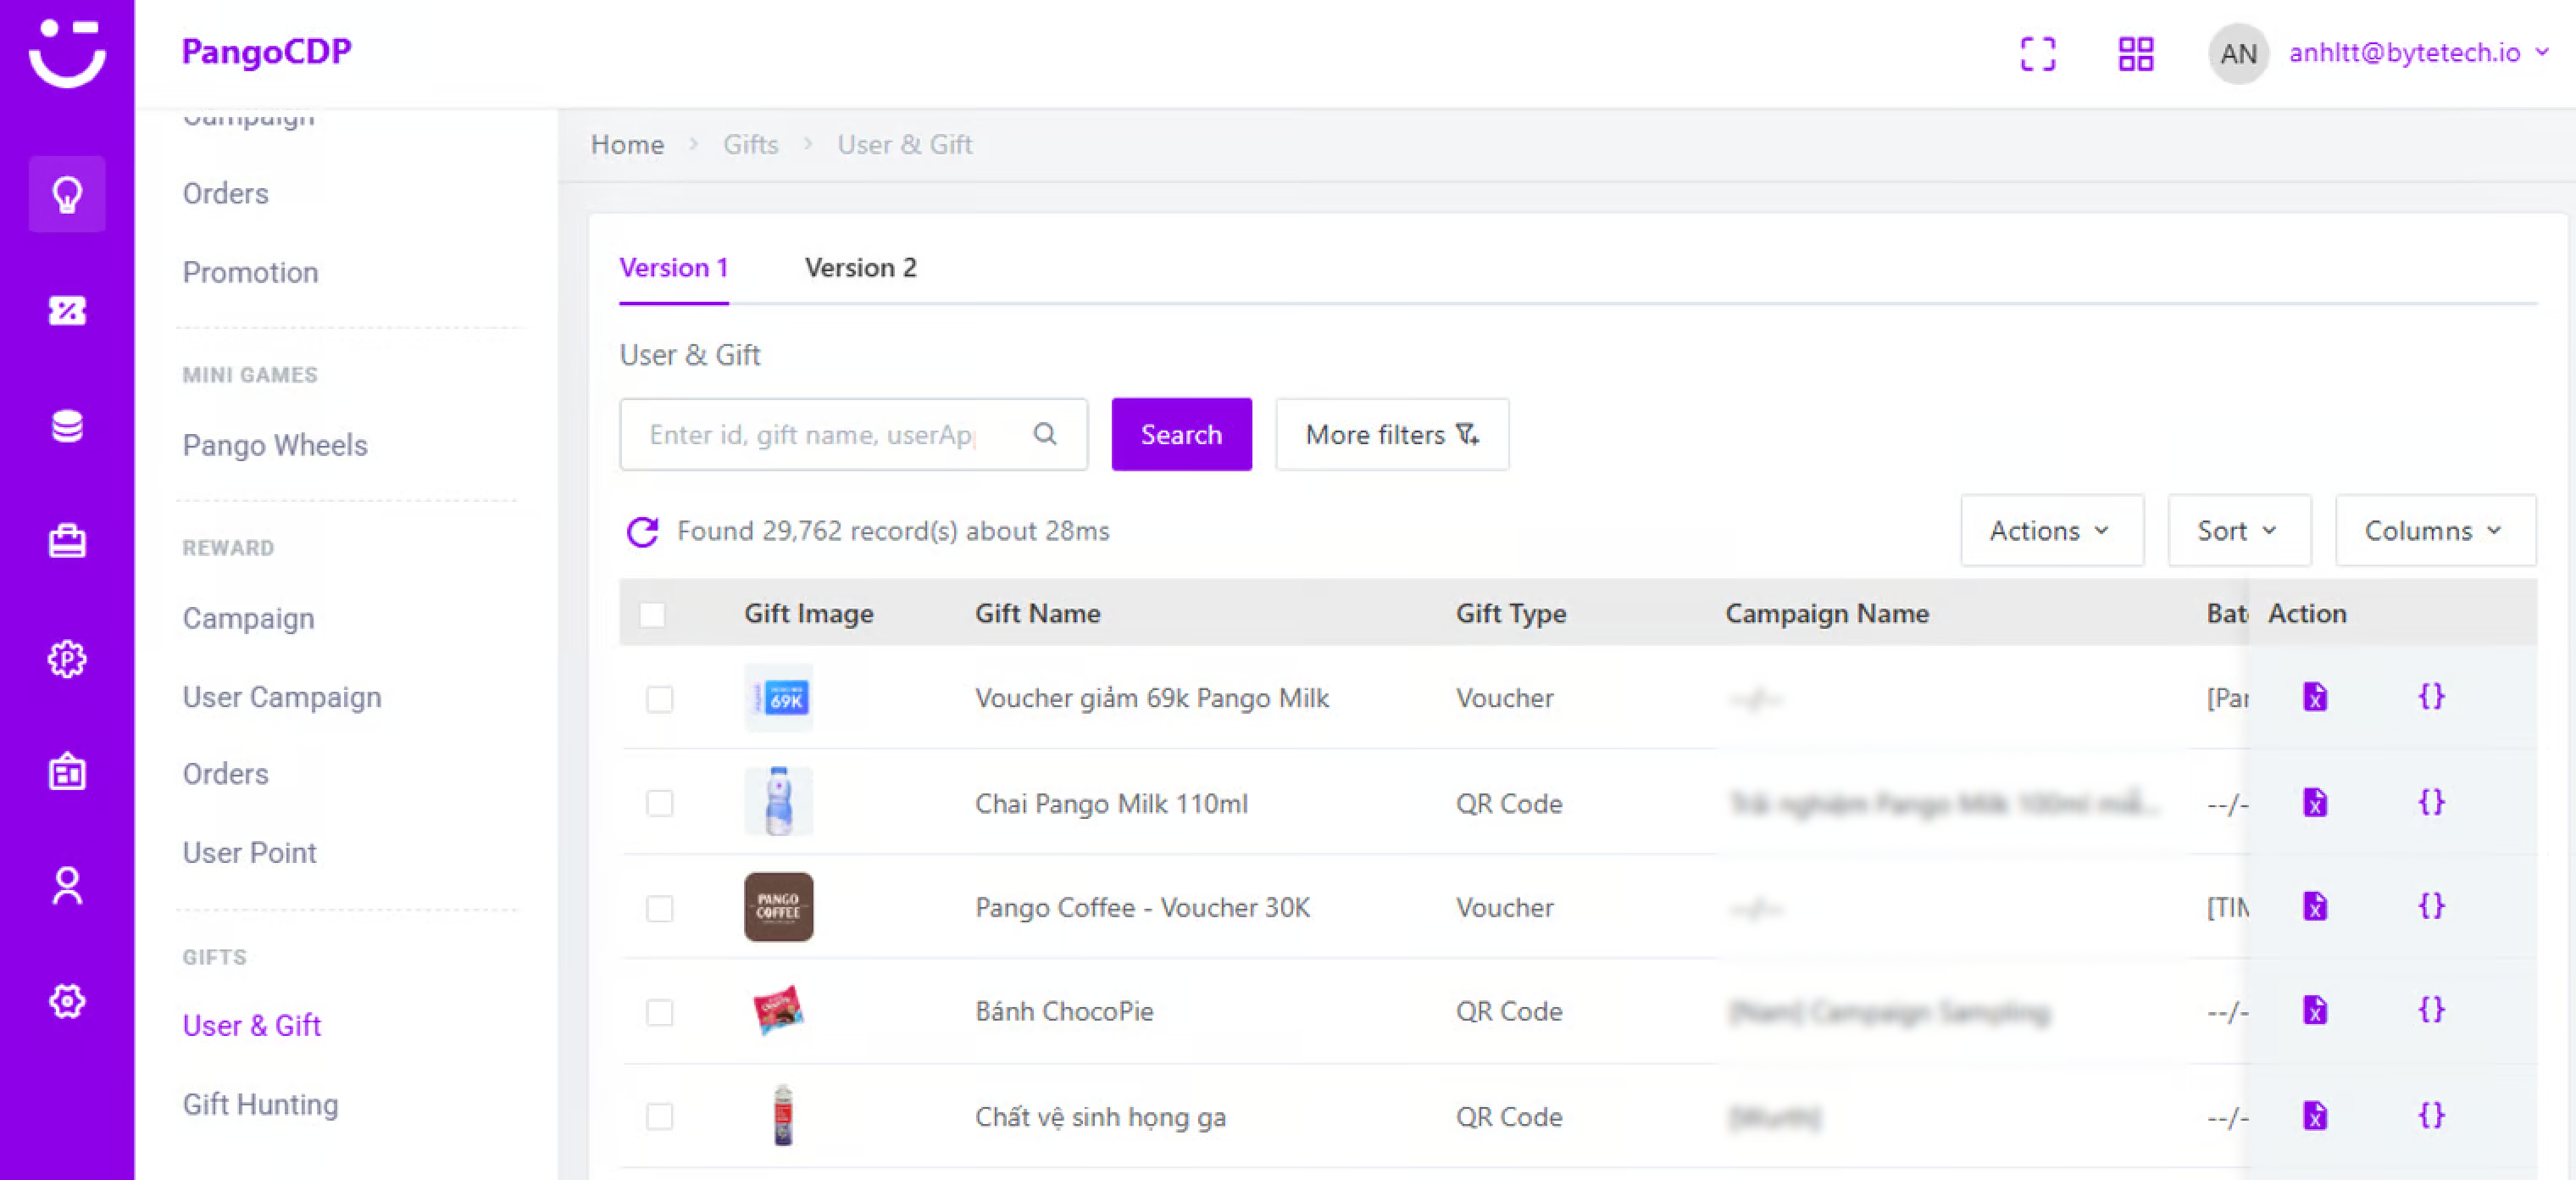This screenshot has width=2576, height=1180.
Task: Export Pango Coffee Voucher 30K row to Excel
Action: [x=2314, y=906]
